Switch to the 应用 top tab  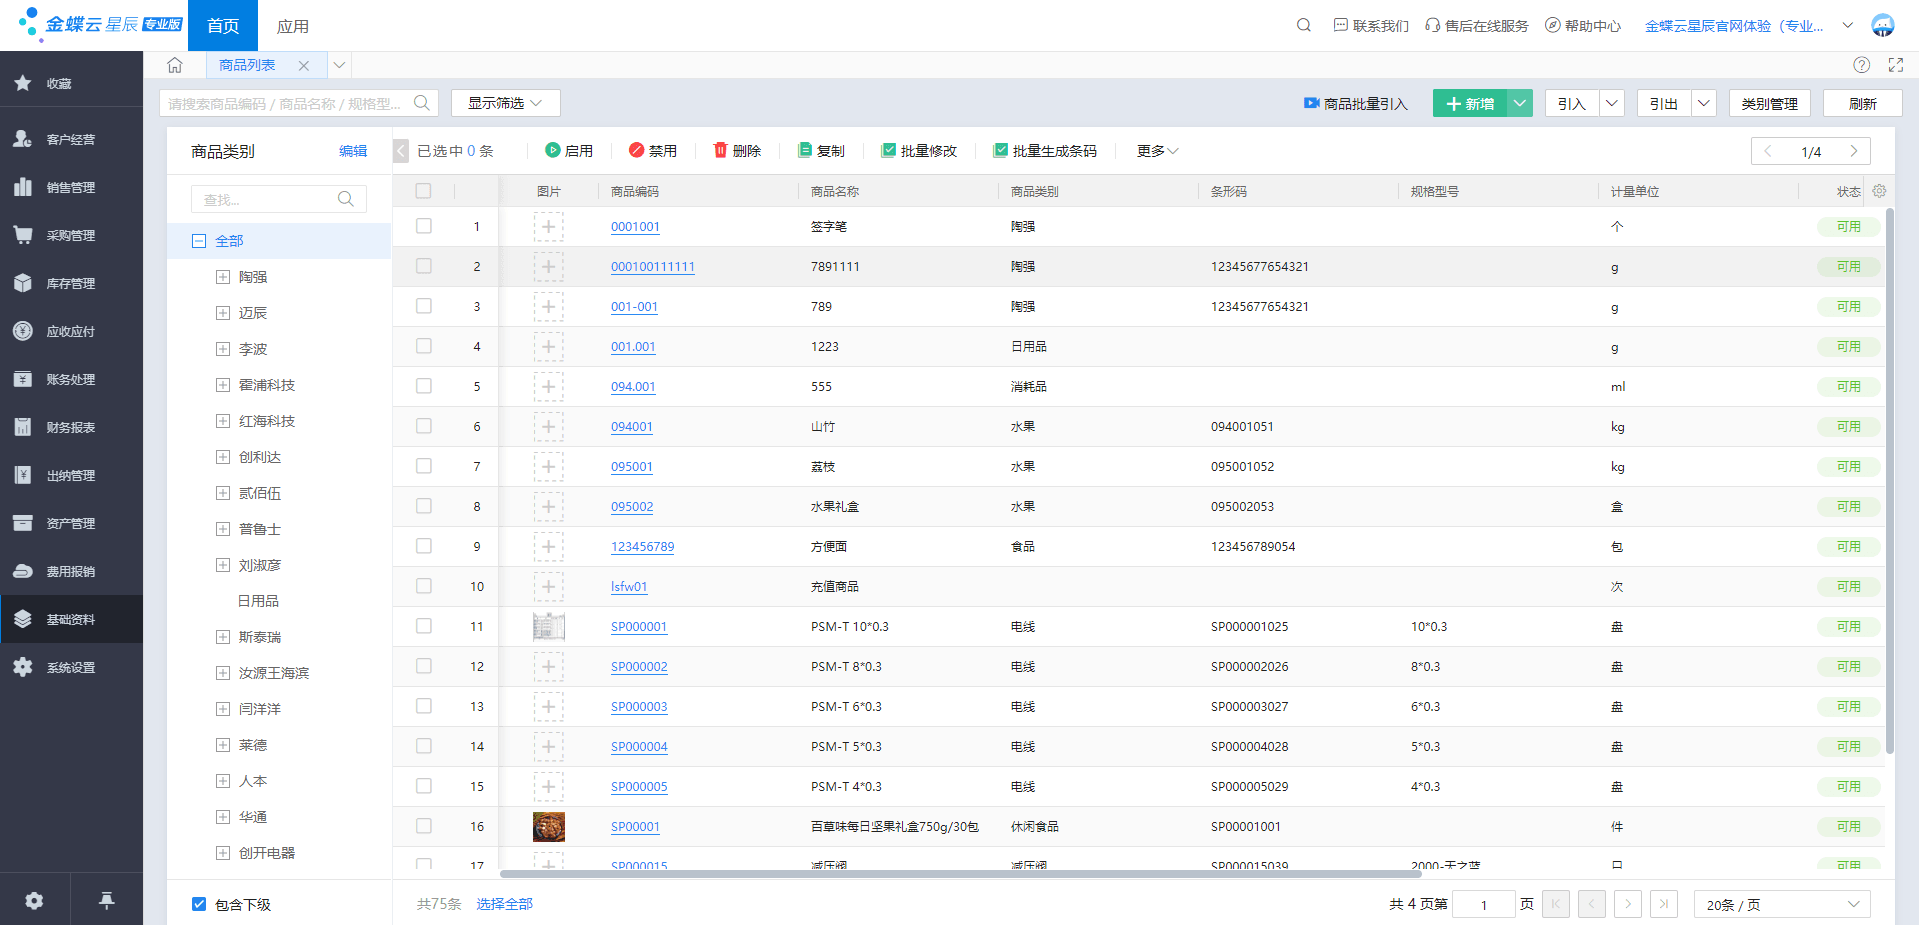click(293, 25)
